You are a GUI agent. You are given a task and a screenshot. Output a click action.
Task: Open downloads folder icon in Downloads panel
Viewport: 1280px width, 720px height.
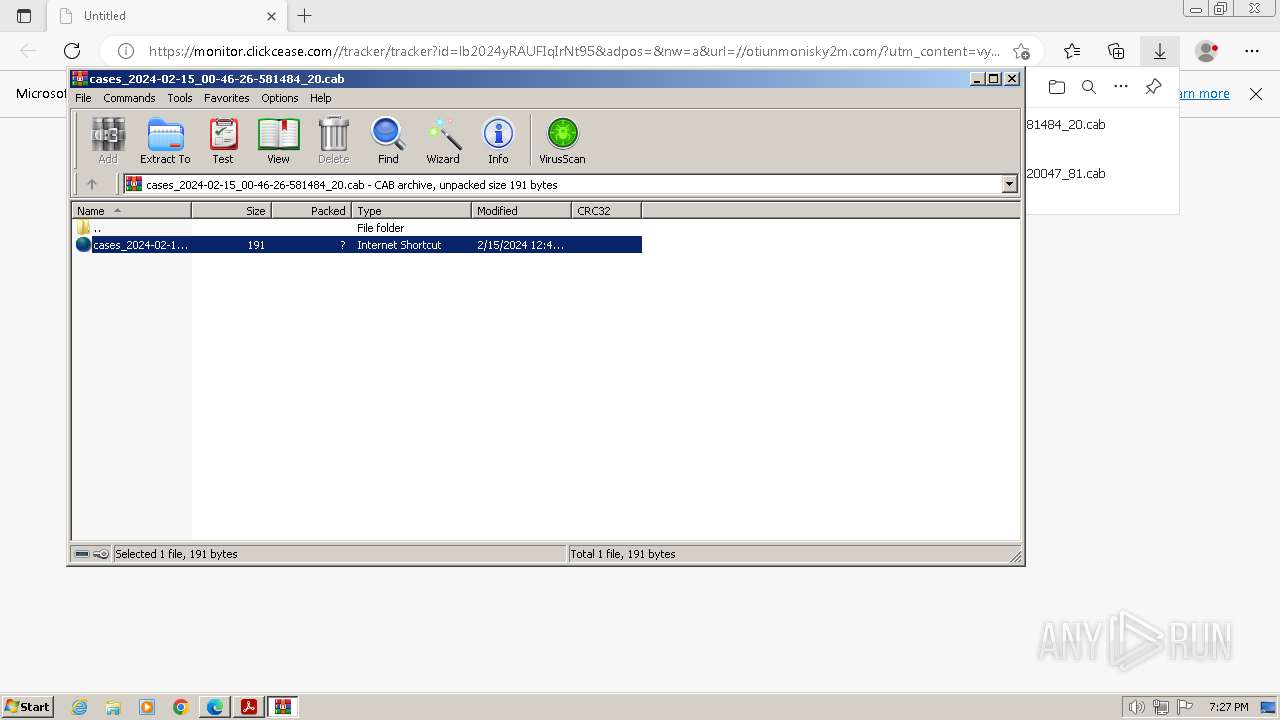1057,87
